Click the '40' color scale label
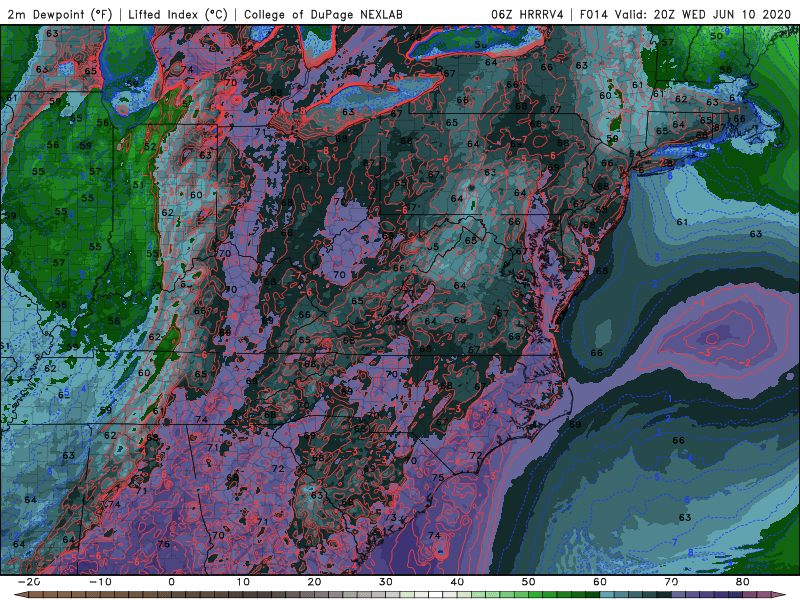Viewport: 800px width, 600px height. tap(457, 582)
